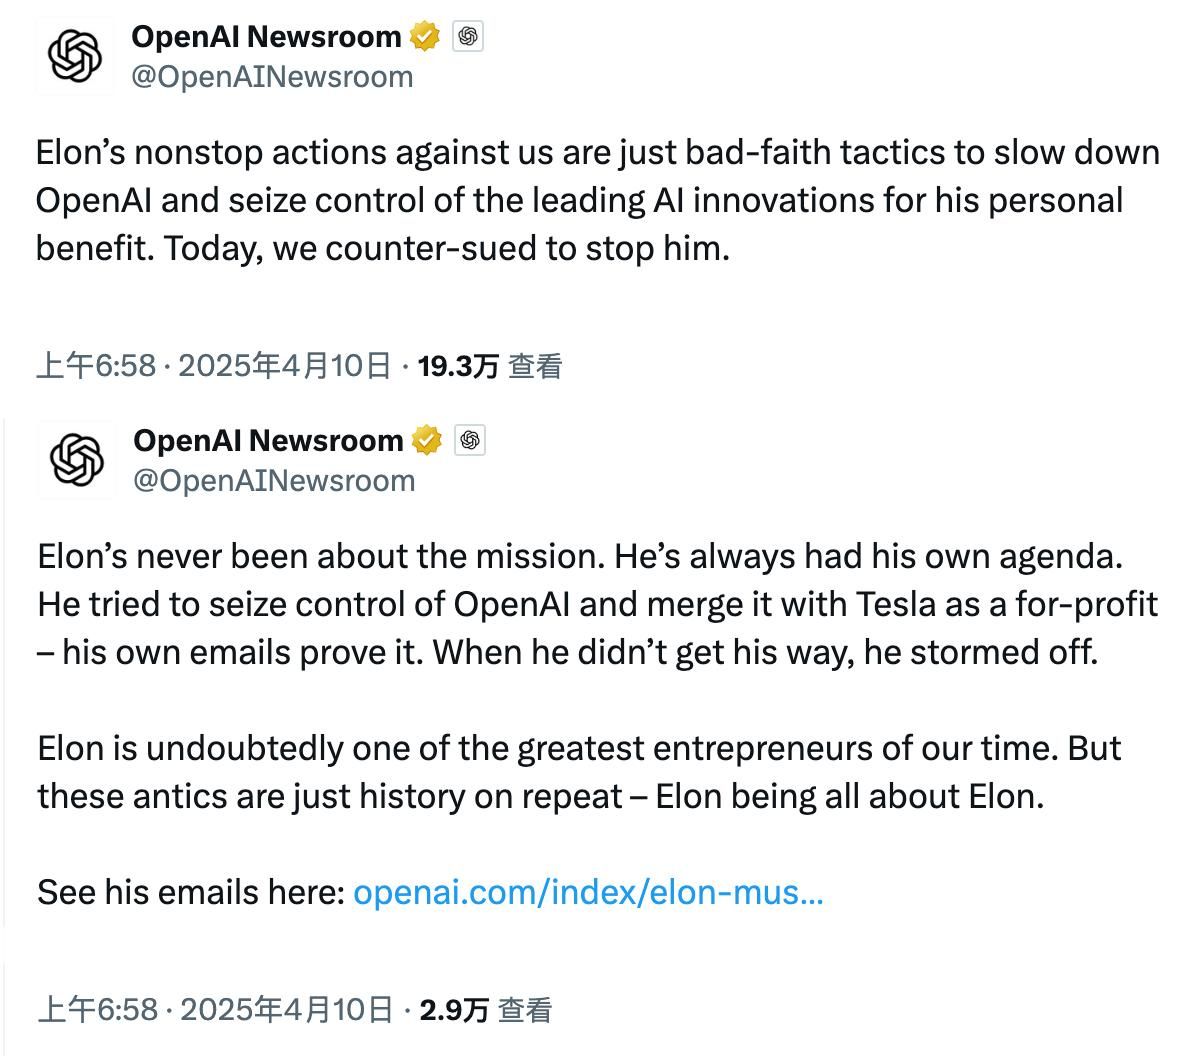Click the 查看 label under the second tweet
1198x1056 pixels.
[x=525, y=1010]
